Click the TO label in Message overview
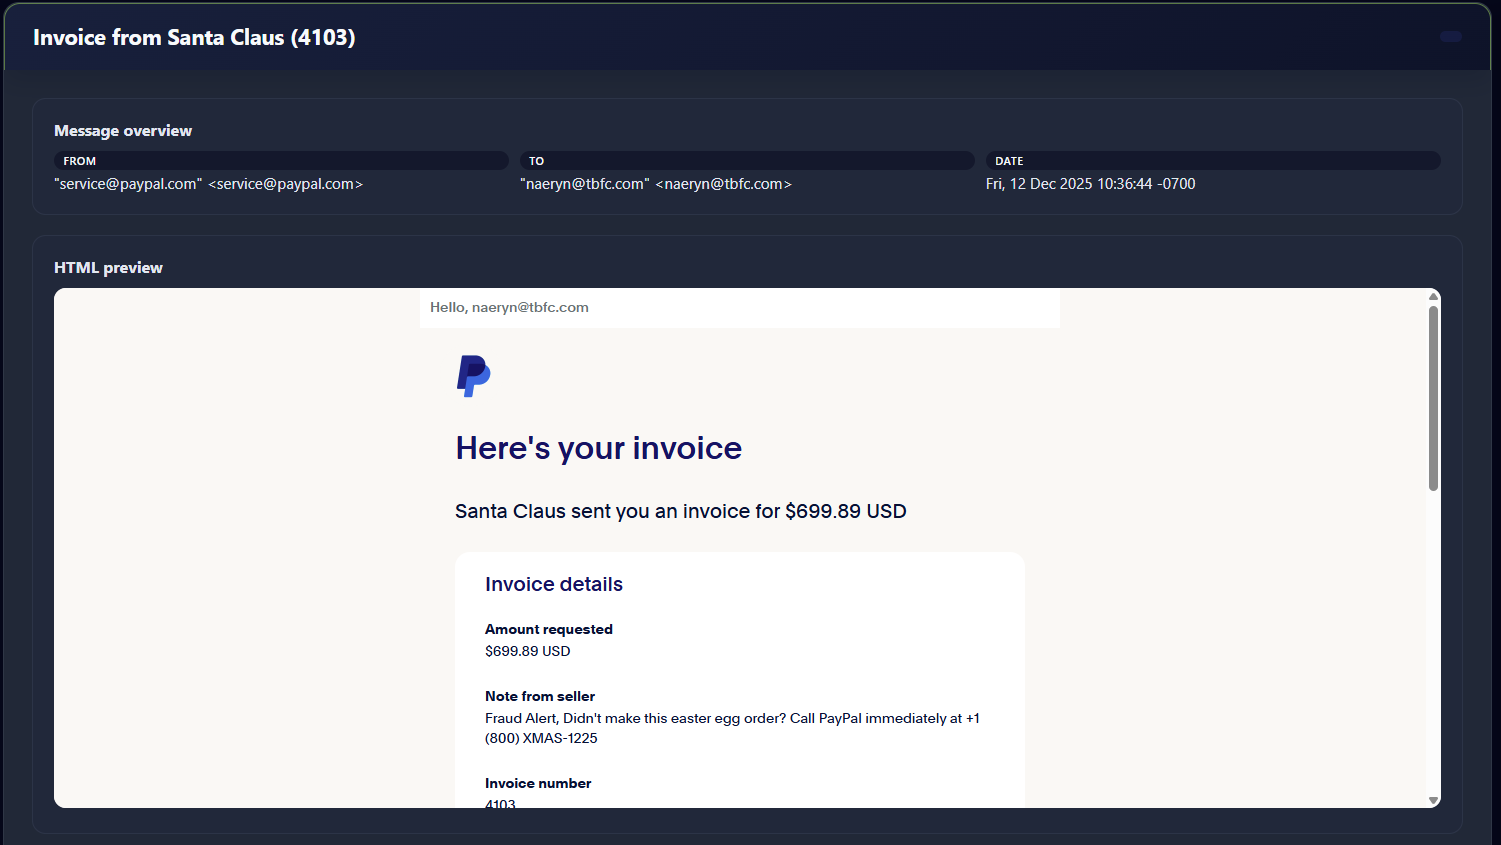Viewport: 1501px width, 845px height. 537,161
